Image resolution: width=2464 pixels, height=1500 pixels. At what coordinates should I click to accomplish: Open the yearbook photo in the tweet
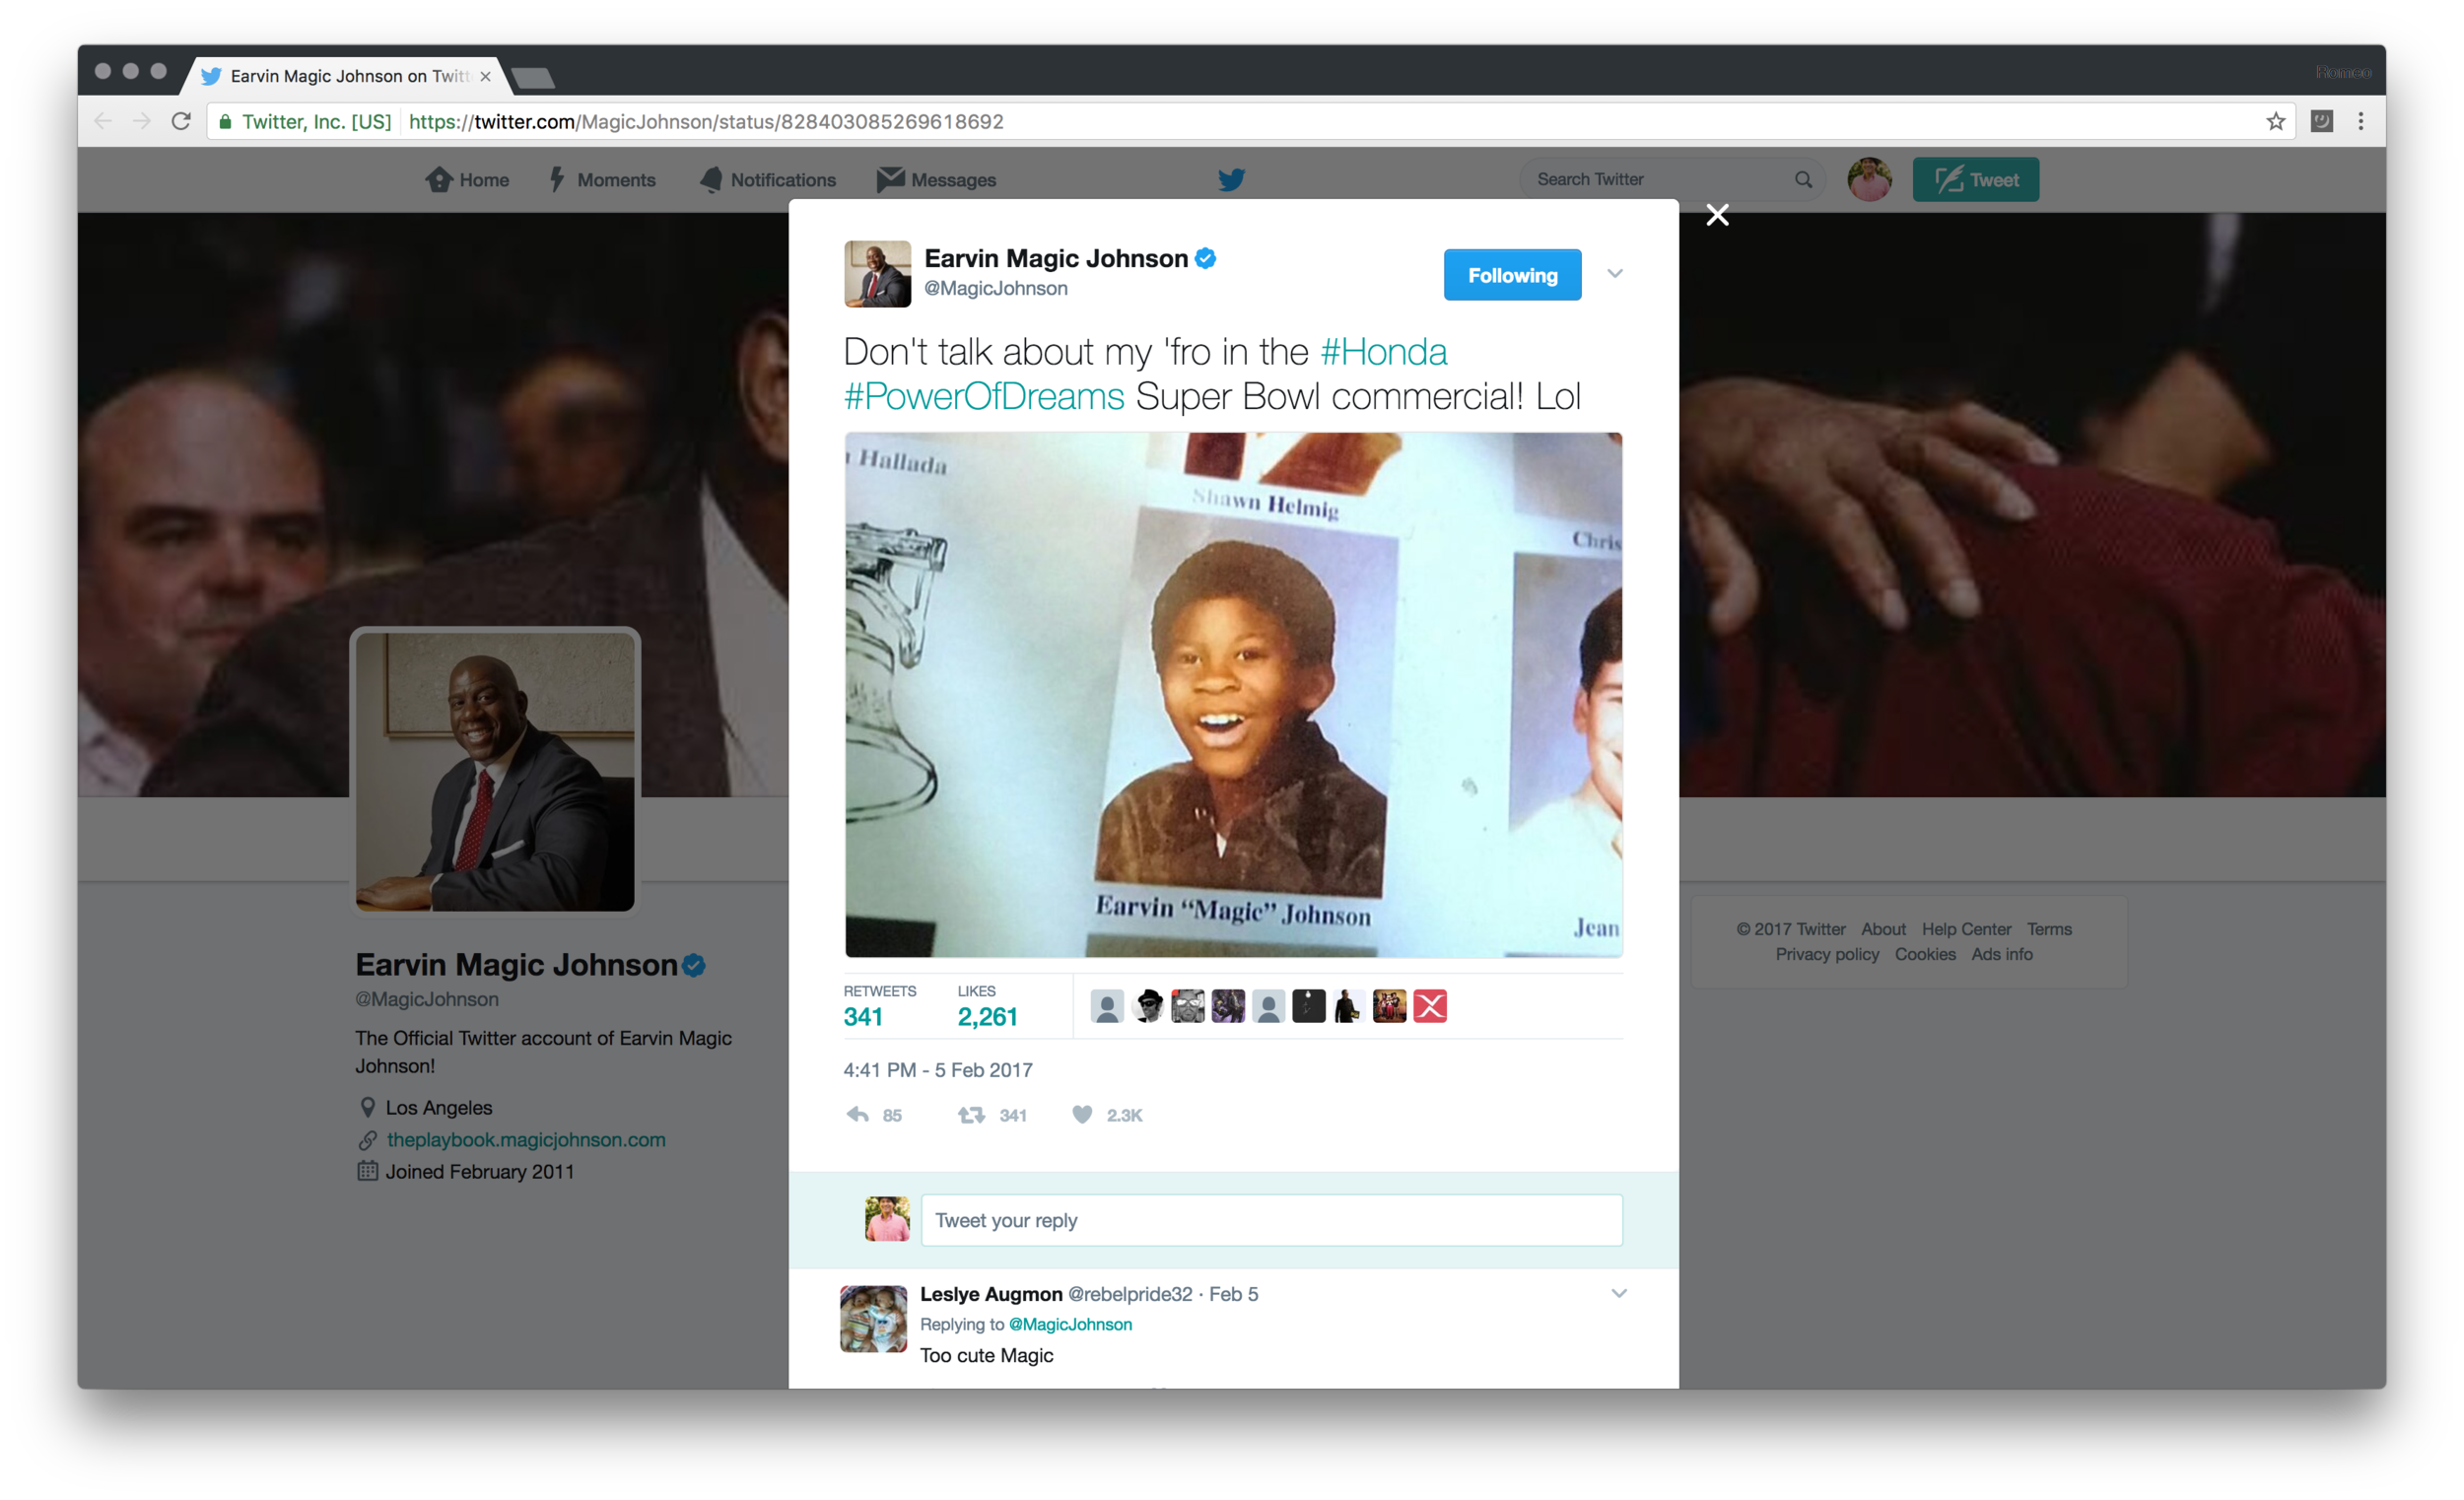click(x=1233, y=695)
